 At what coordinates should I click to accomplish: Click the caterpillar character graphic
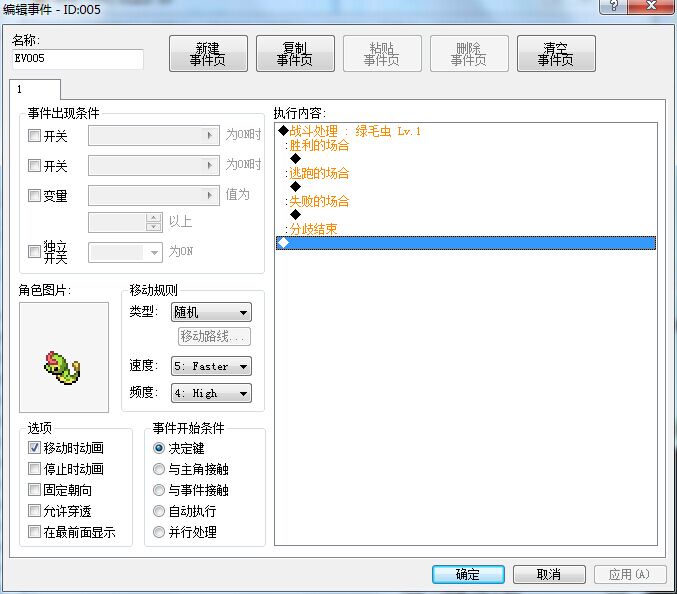(63, 368)
